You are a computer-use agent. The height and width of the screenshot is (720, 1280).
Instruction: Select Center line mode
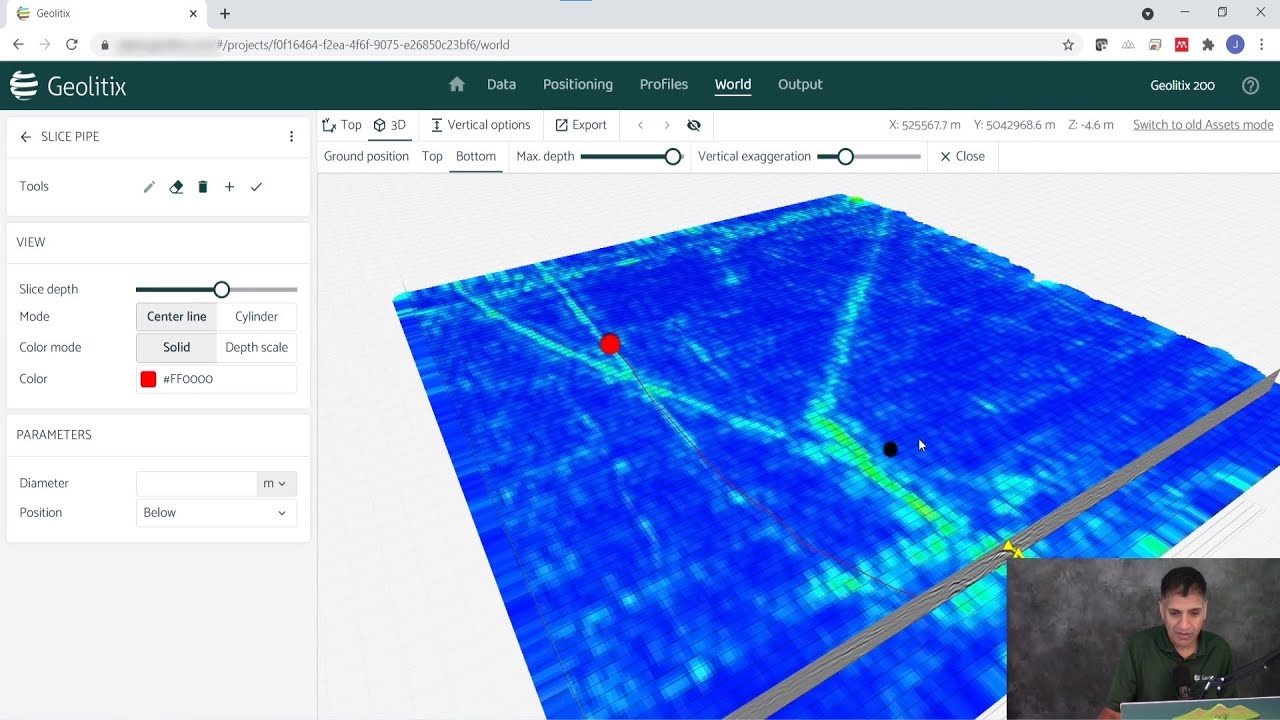(176, 317)
